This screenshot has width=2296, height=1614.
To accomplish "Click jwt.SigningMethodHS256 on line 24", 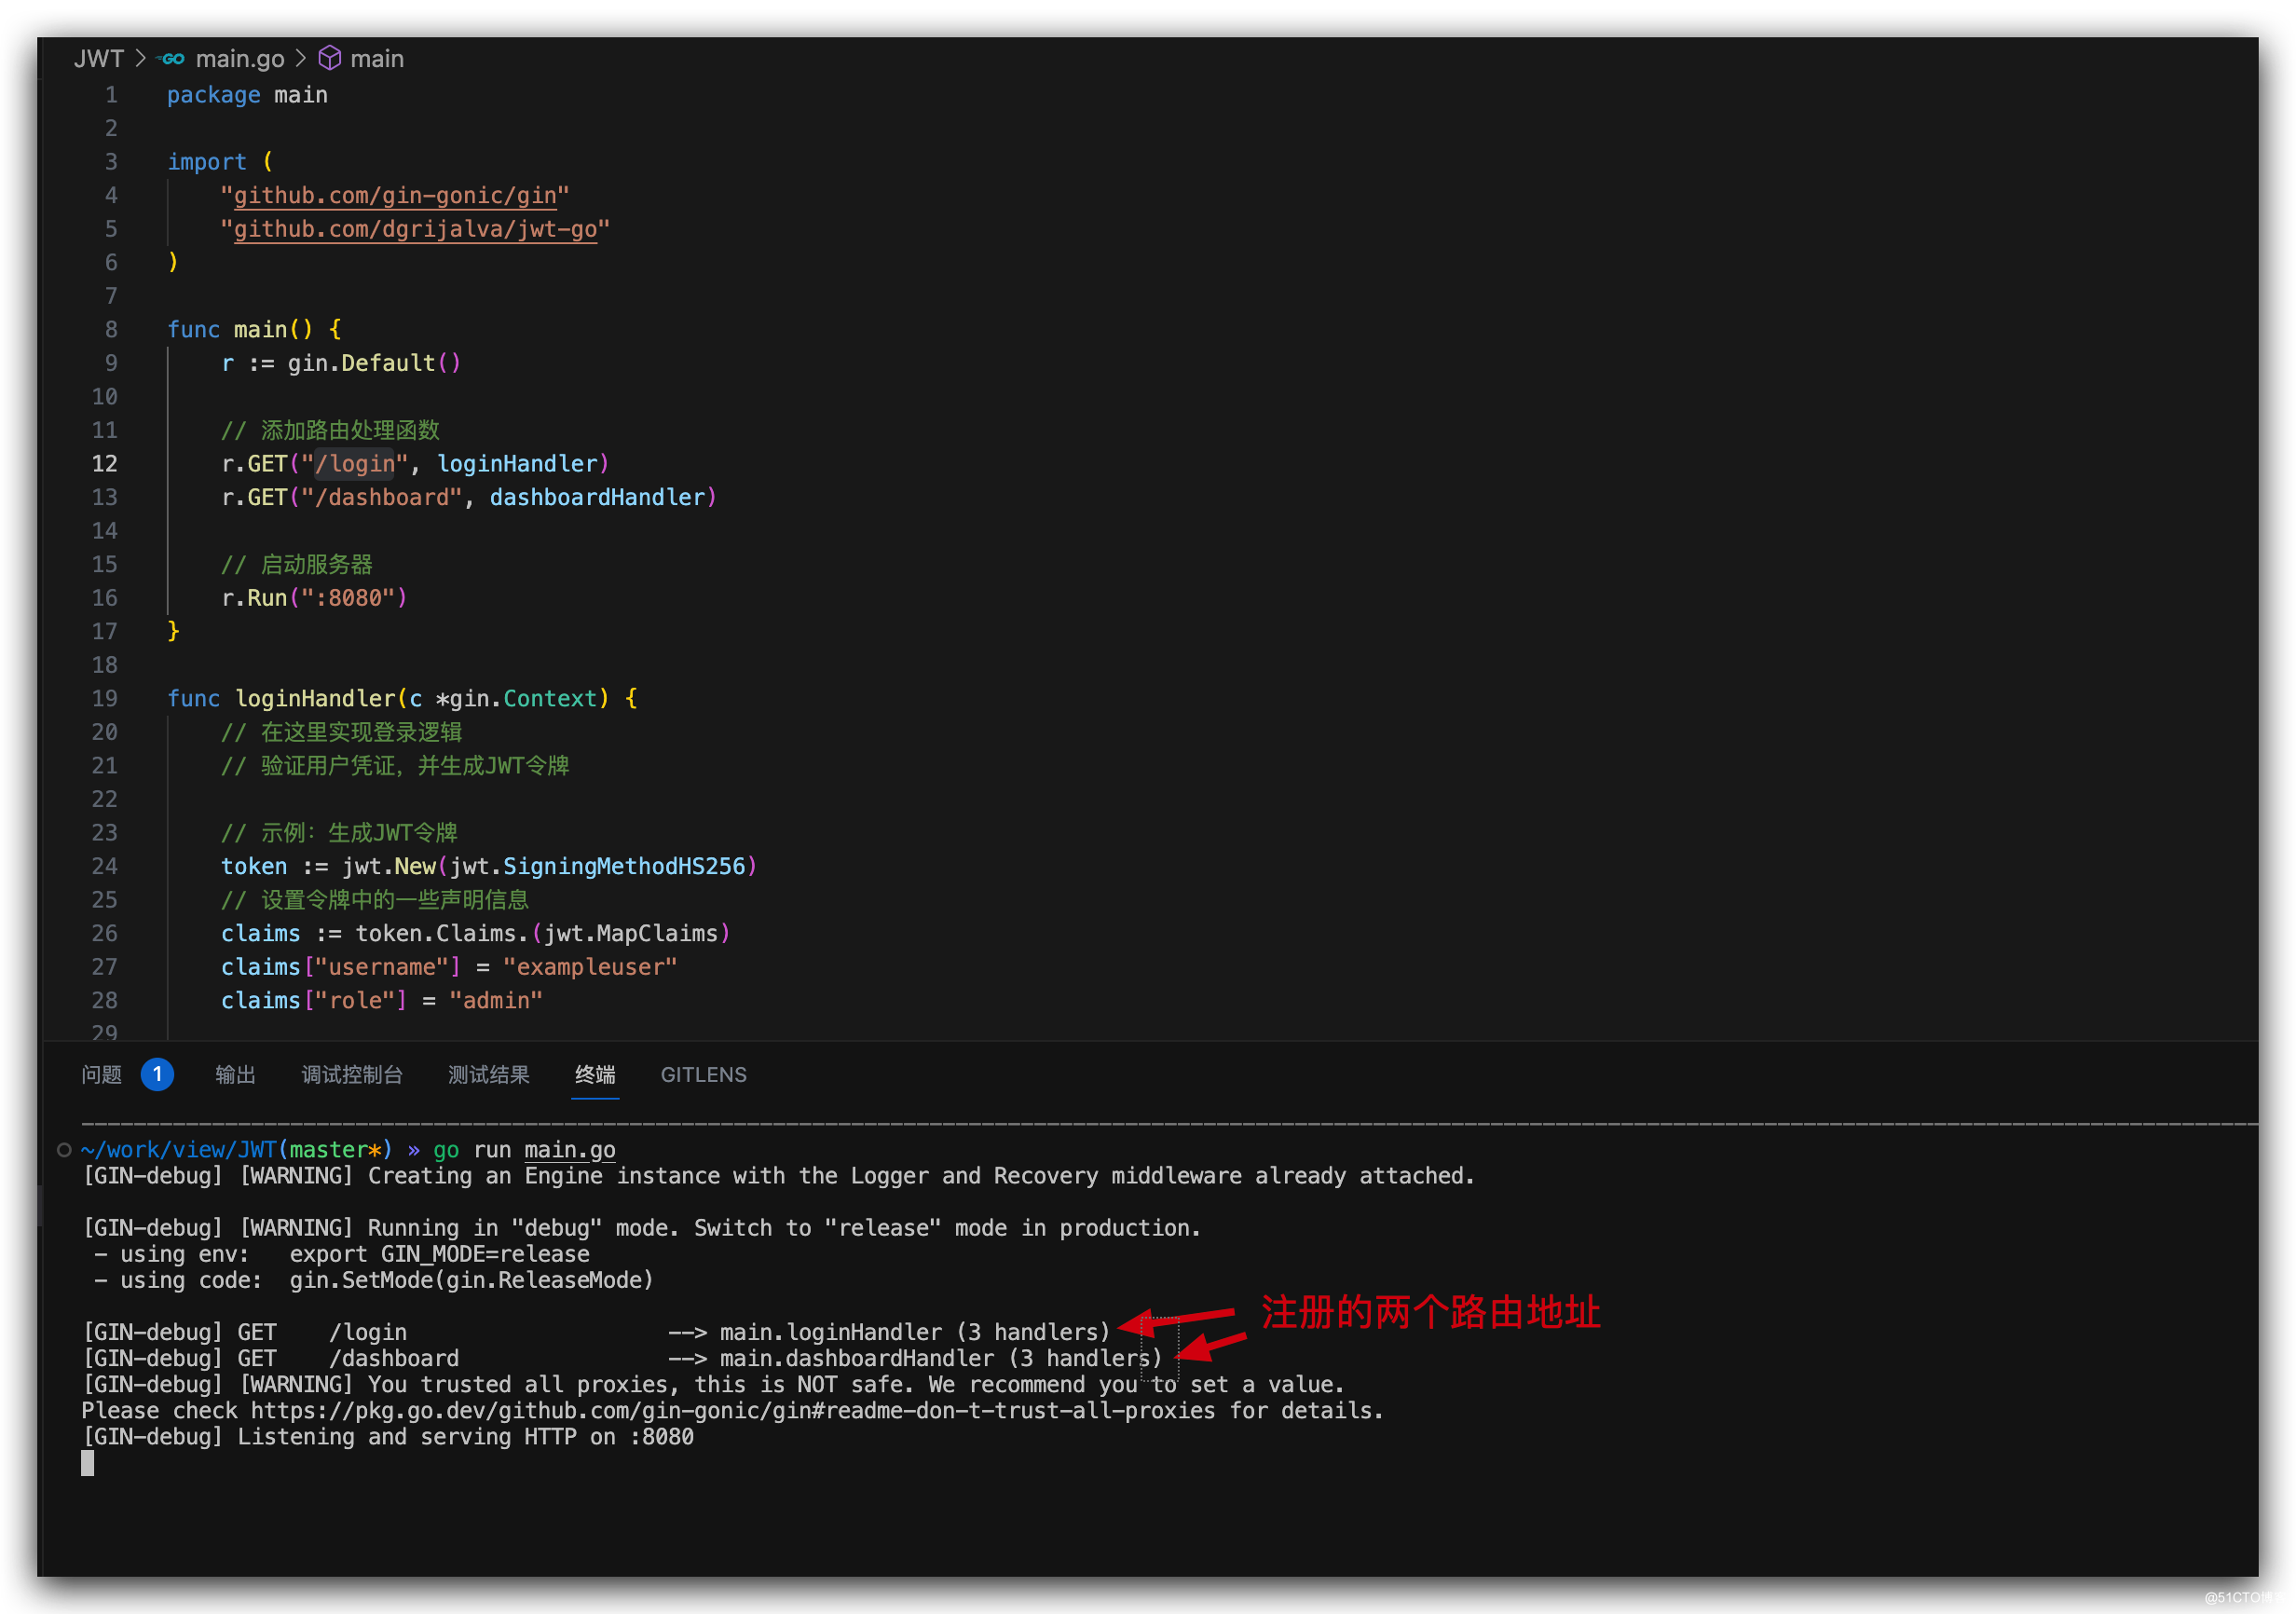I will coord(598,867).
